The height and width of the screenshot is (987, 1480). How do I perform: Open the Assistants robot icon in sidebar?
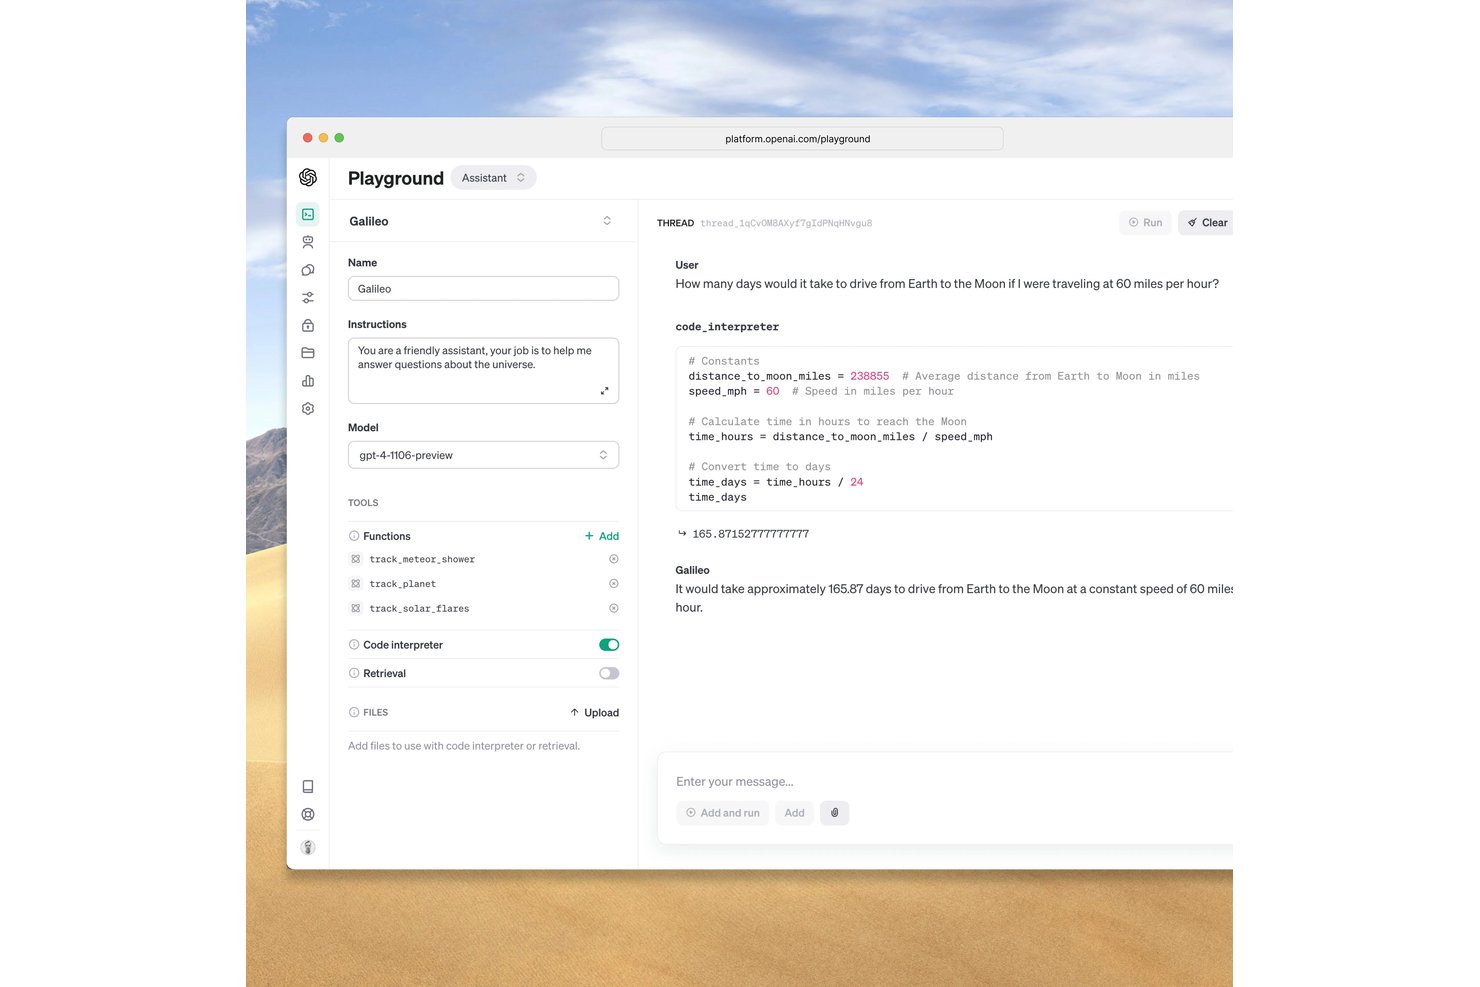(308, 242)
